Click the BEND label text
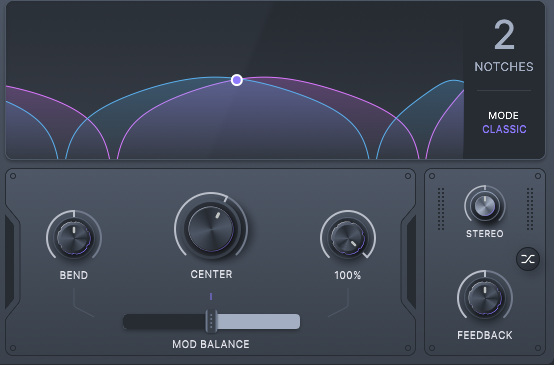This screenshot has width=554, height=365. [73, 275]
